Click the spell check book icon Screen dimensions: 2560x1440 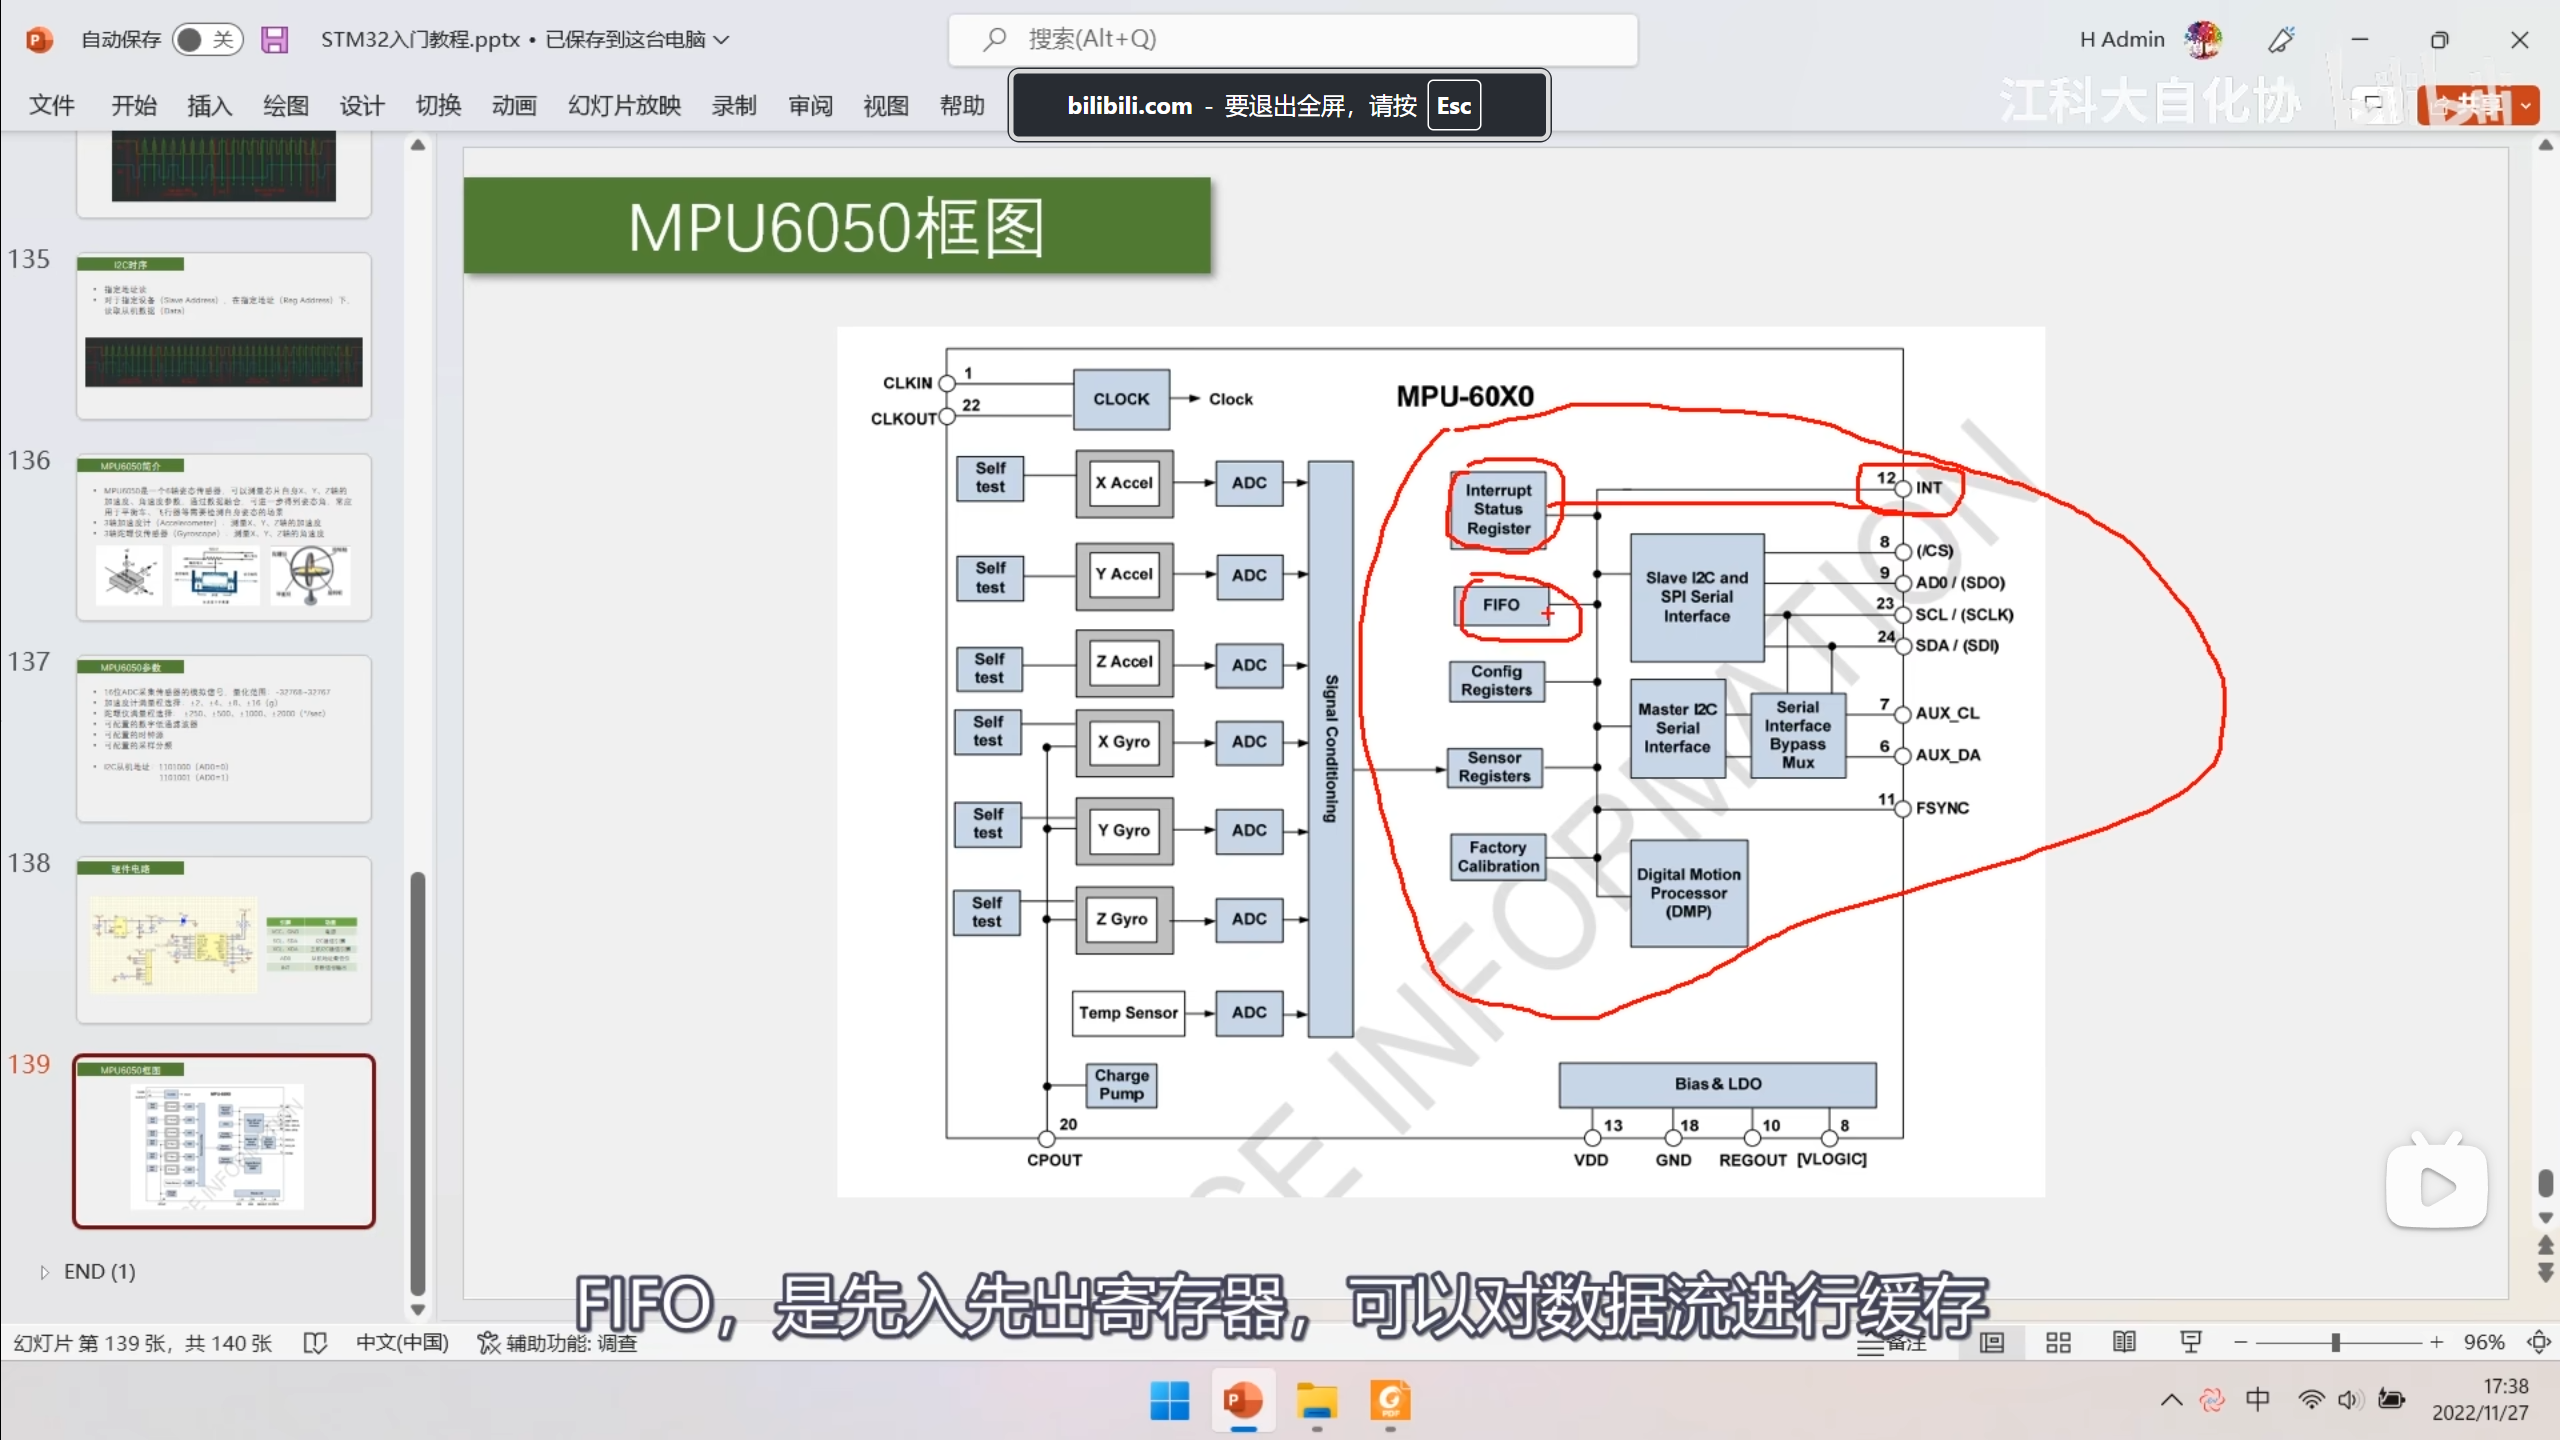[x=315, y=1343]
